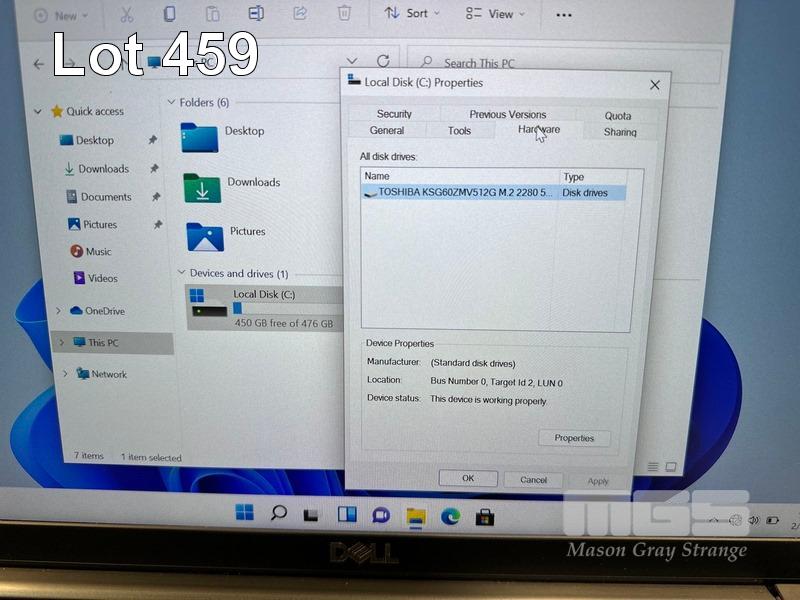Switch to the Security tab
This screenshot has width=800, height=600.
394,114
